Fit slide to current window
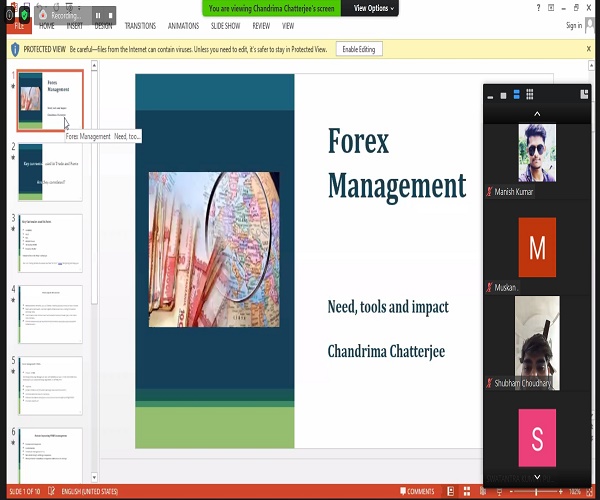The image size is (600, 500). click(x=589, y=492)
